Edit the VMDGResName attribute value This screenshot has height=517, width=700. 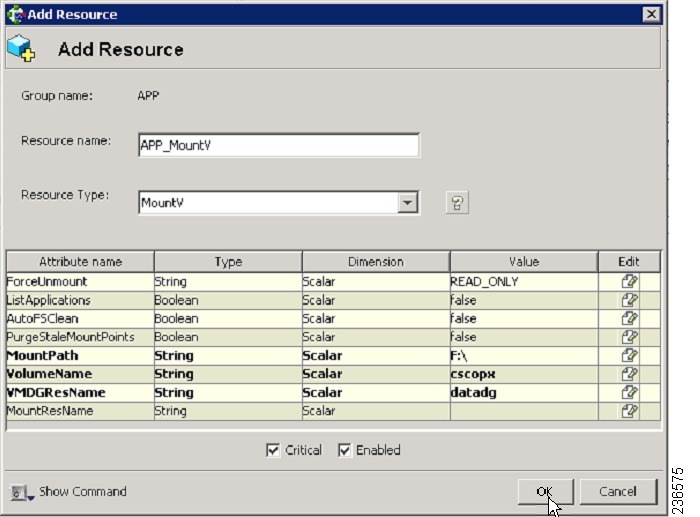[x=629, y=392]
